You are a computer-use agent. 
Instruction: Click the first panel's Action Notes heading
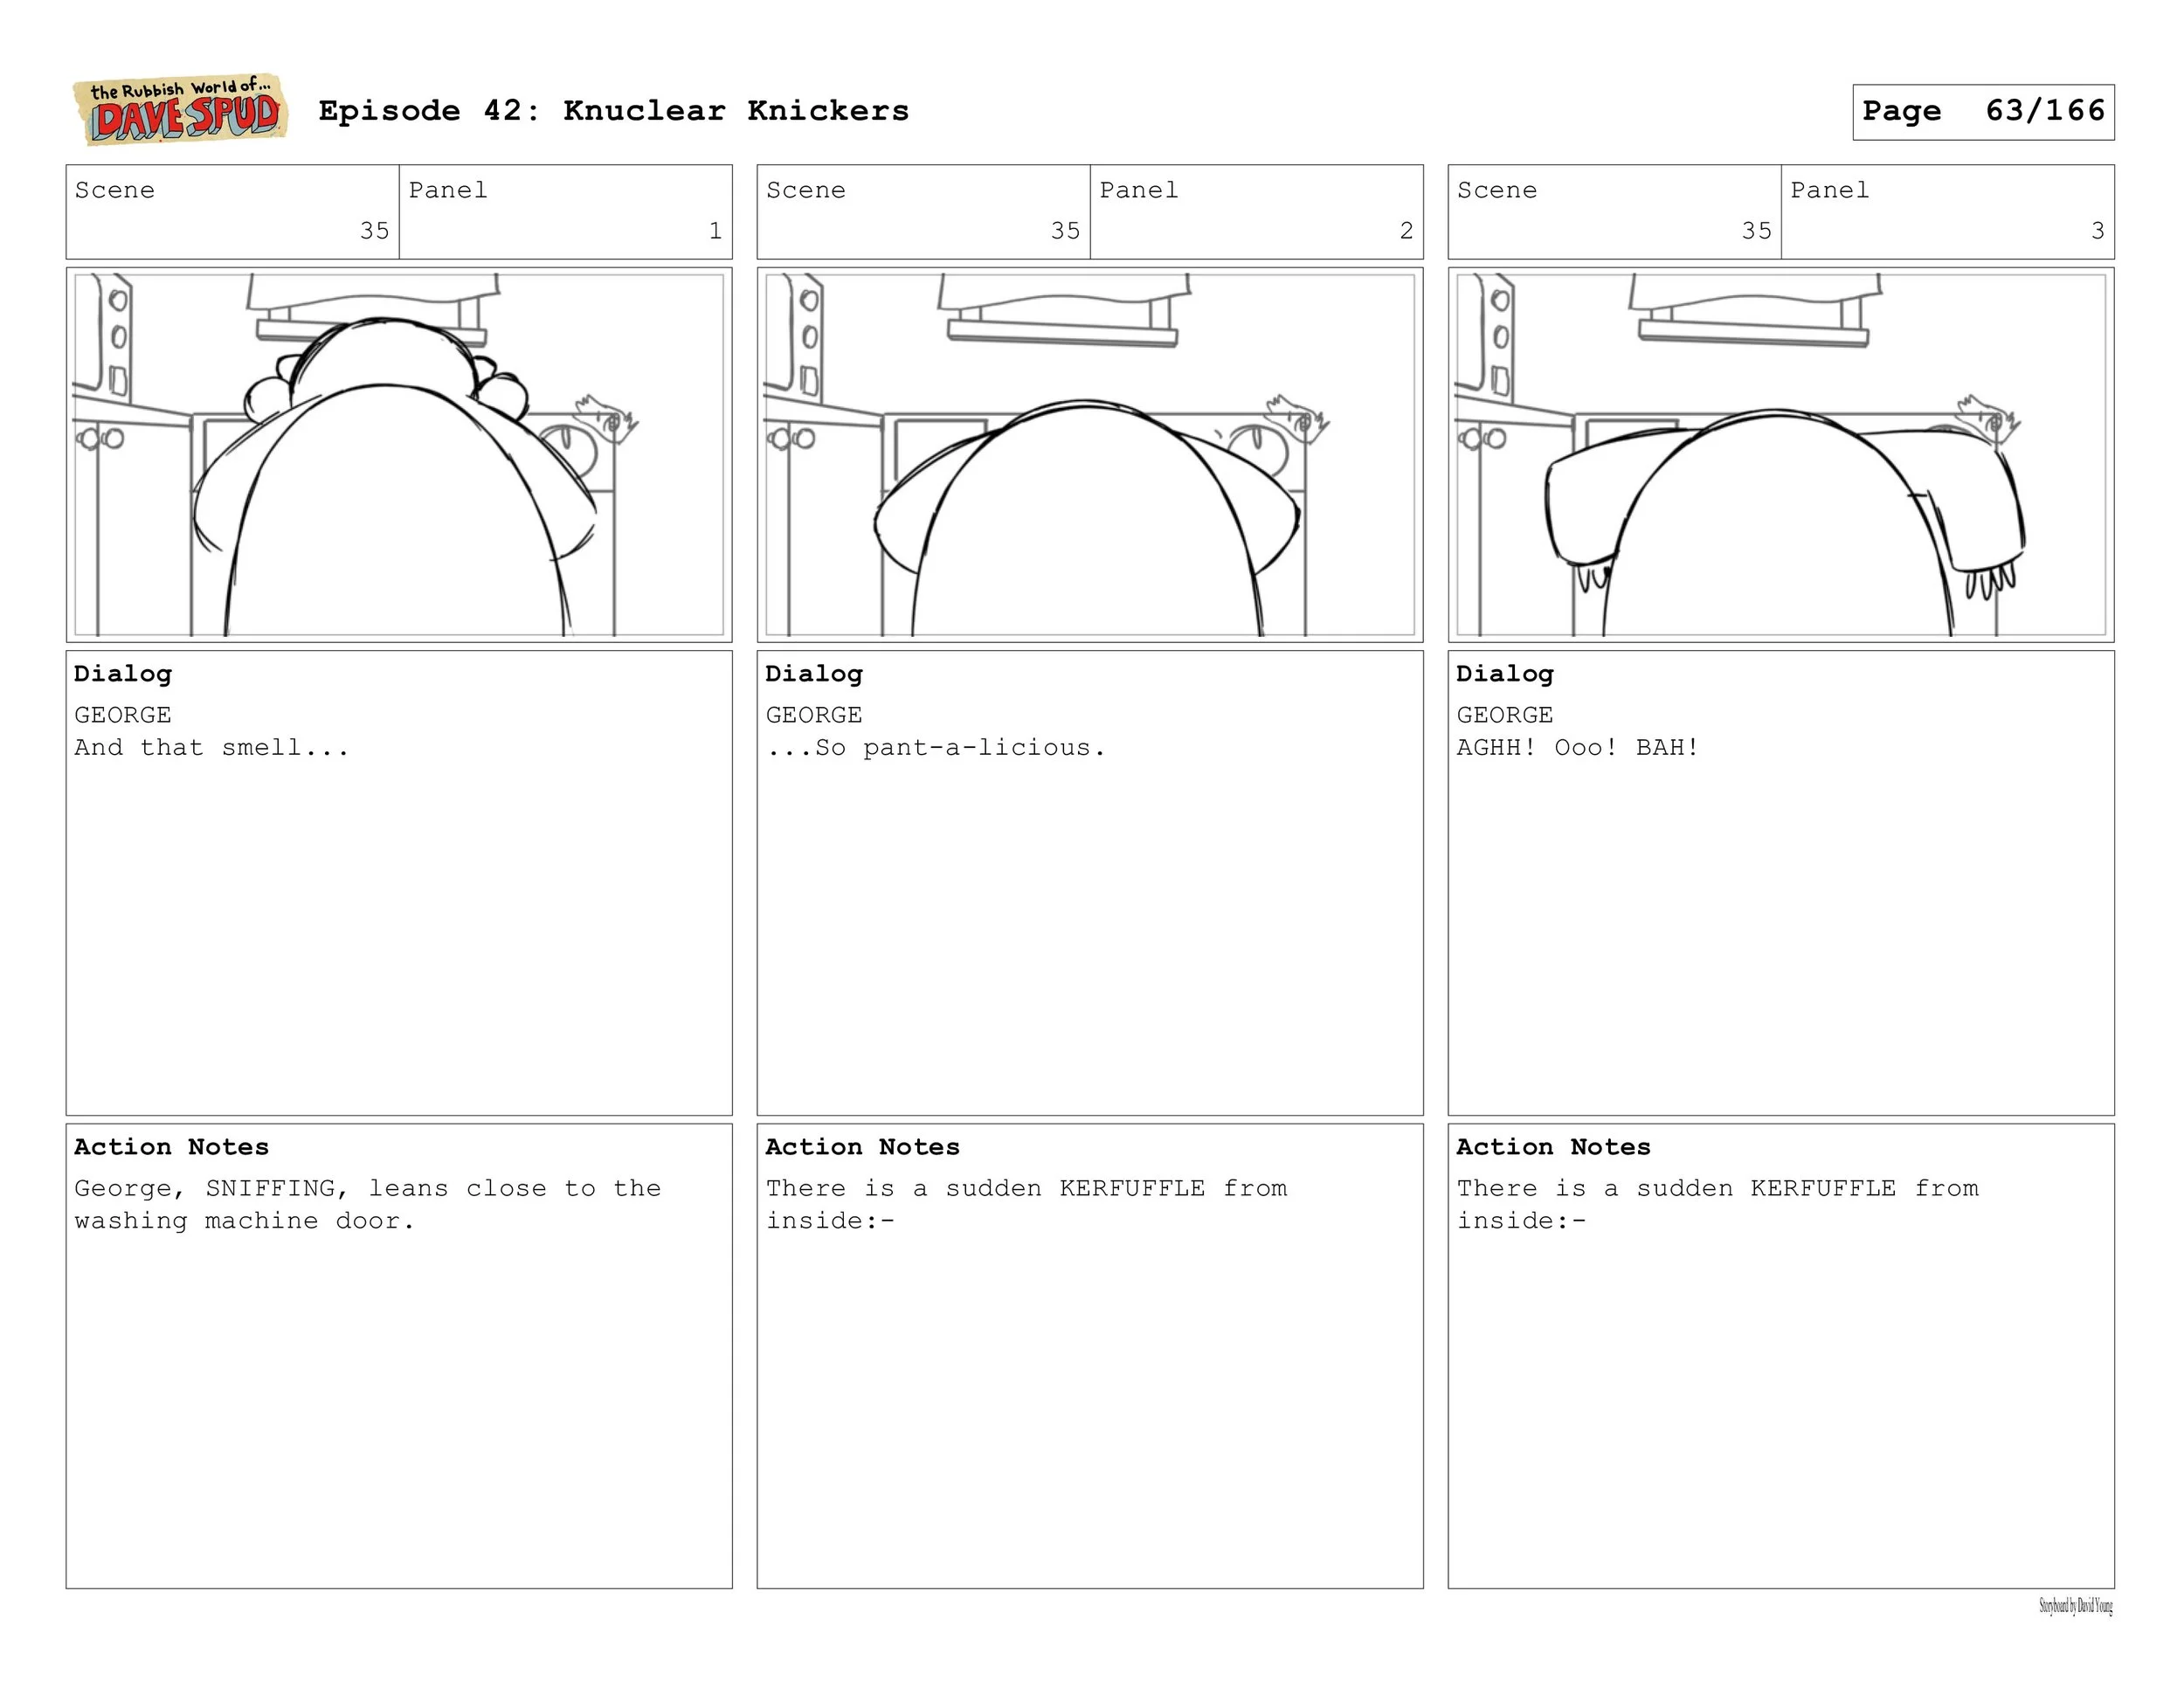pyautogui.click(x=171, y=1147)
